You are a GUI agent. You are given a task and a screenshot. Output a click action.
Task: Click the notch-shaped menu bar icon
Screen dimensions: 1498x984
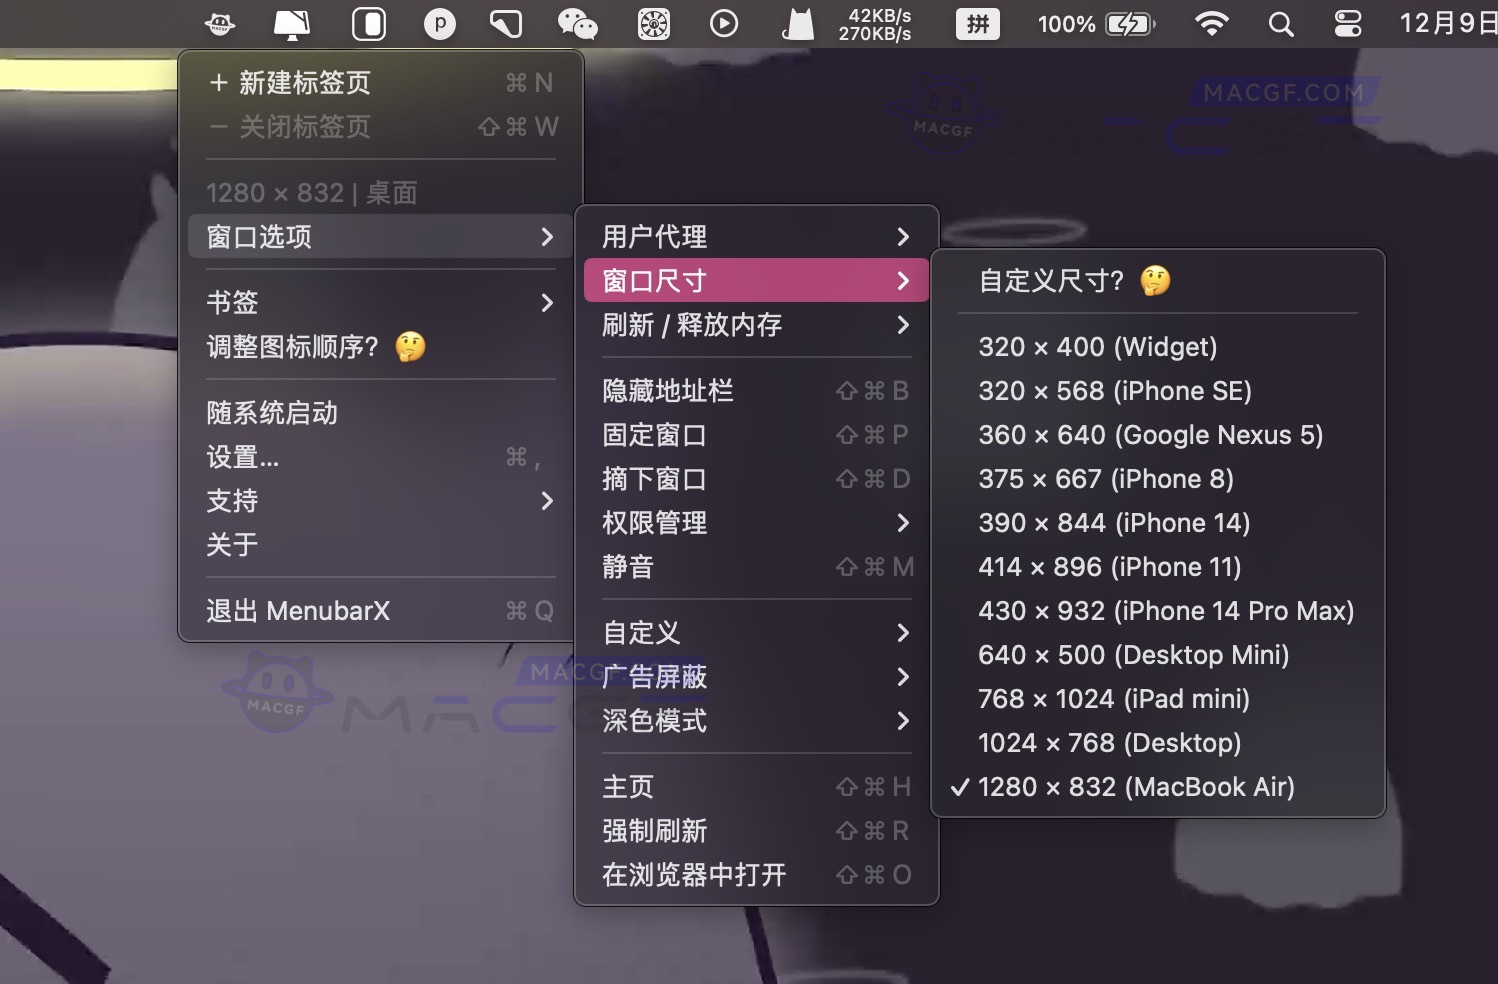click(x=368, y=23)
